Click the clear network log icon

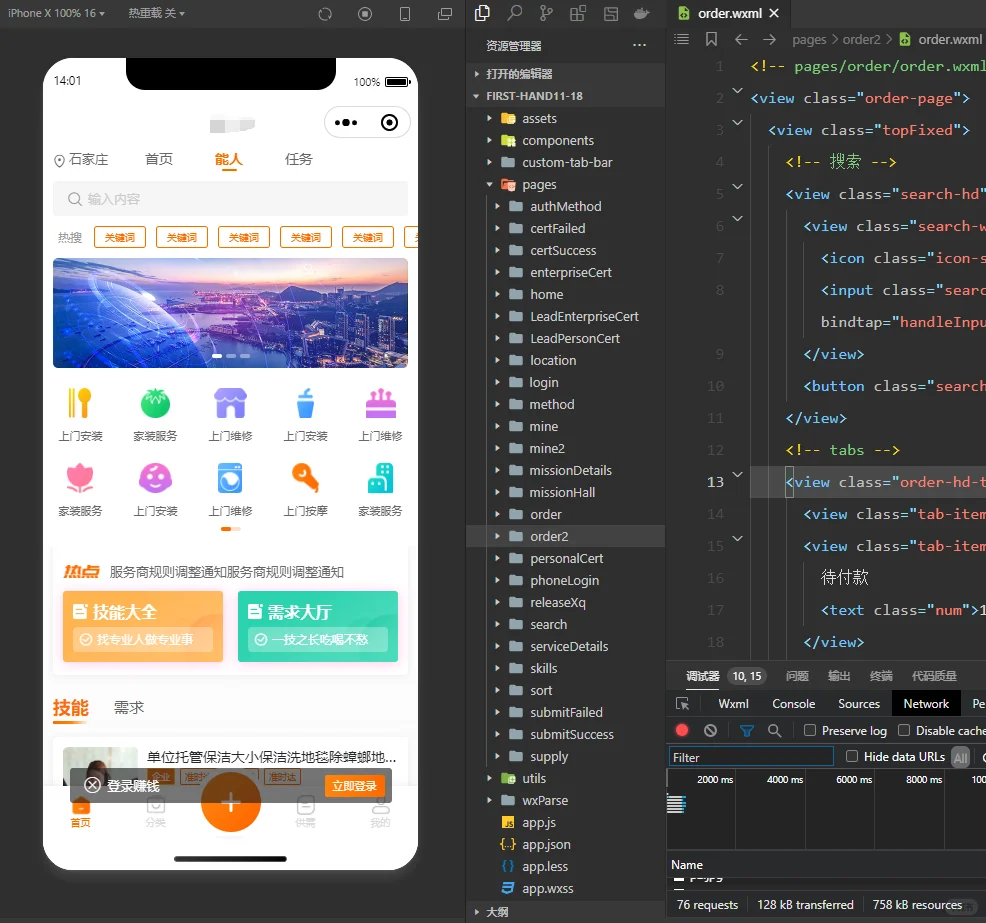pos(711,730)
